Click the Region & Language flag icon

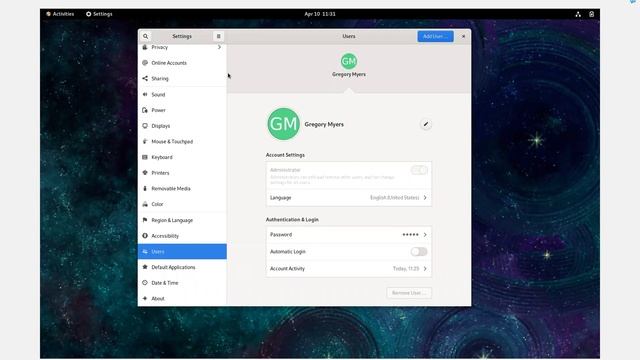click(x=145, y=220)
